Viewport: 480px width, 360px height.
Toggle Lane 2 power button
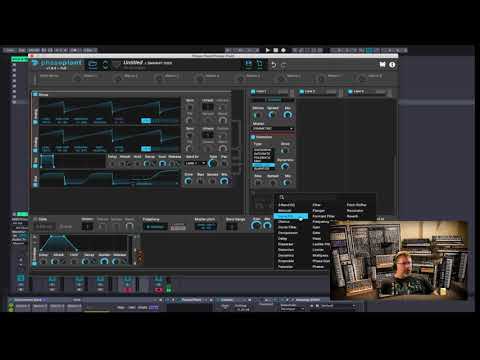pos(301,91)
